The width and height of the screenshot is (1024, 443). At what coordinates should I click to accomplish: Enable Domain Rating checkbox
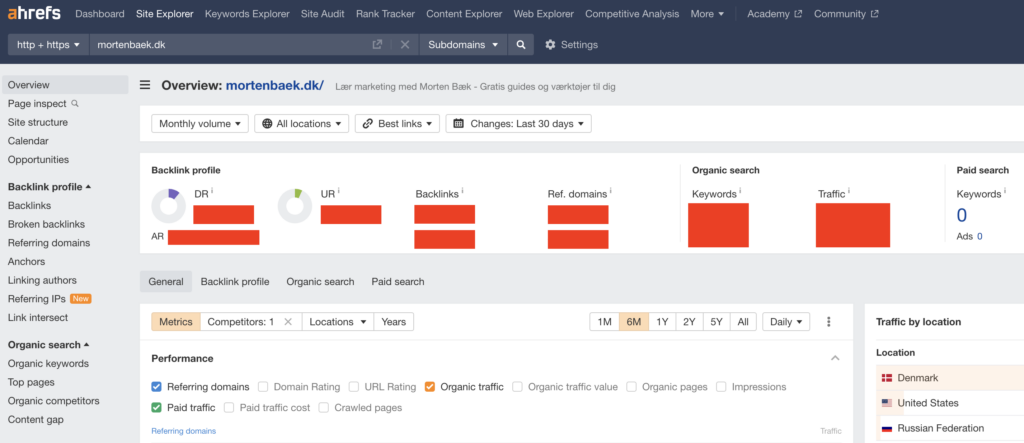click(x=263, y=387)
